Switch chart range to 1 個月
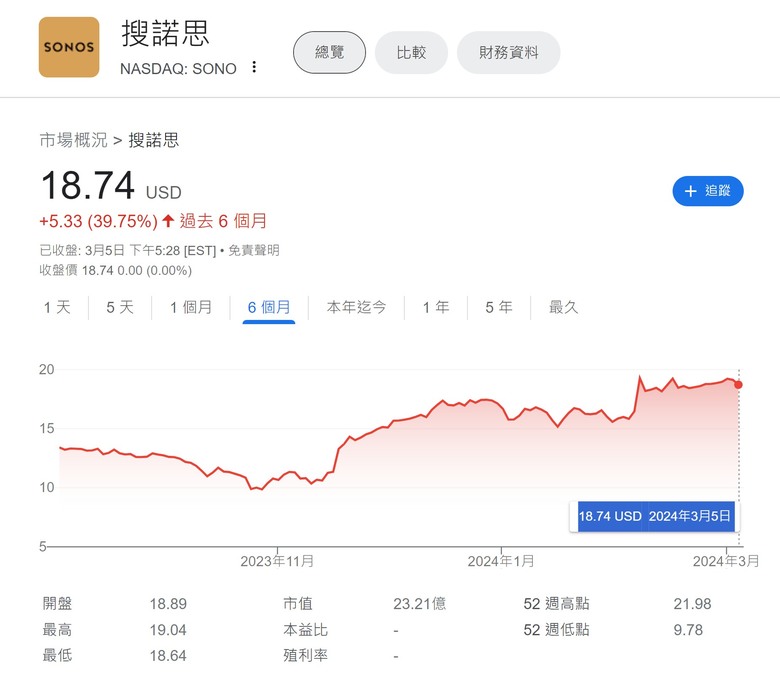780x679 pixels. pos(191,307)
